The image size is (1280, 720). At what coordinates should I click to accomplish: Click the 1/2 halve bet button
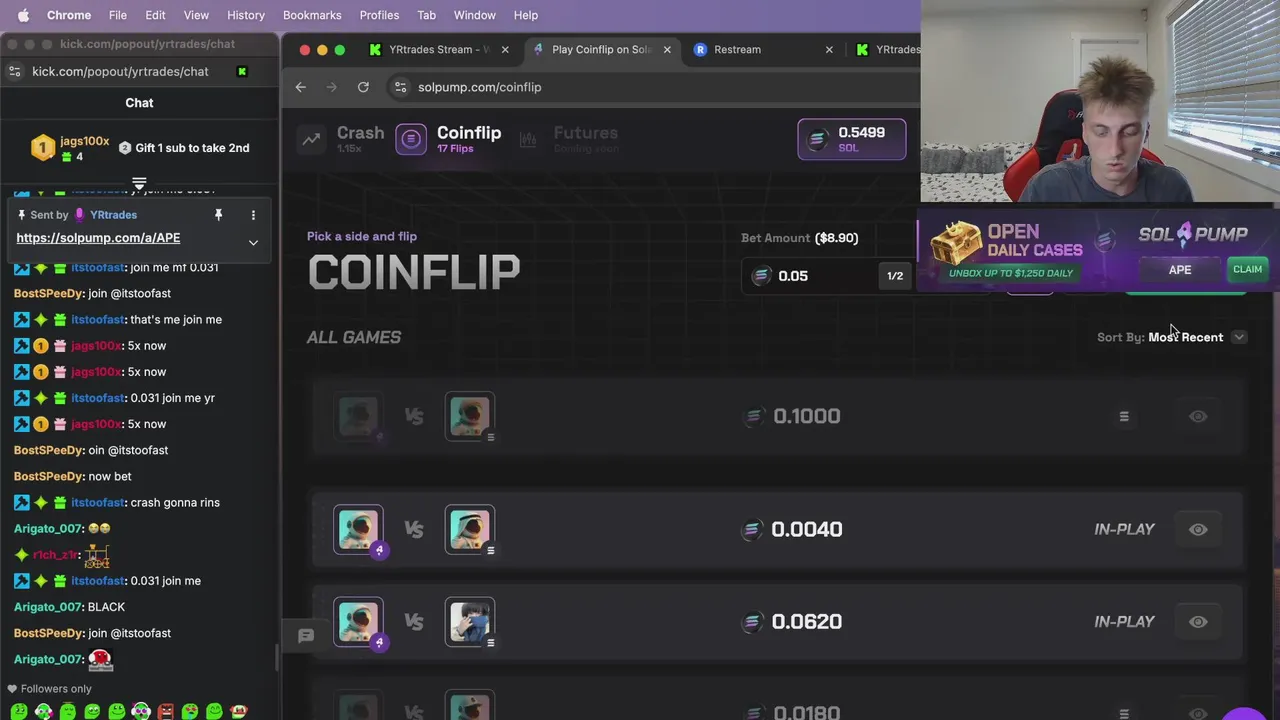tap(895, 276)
